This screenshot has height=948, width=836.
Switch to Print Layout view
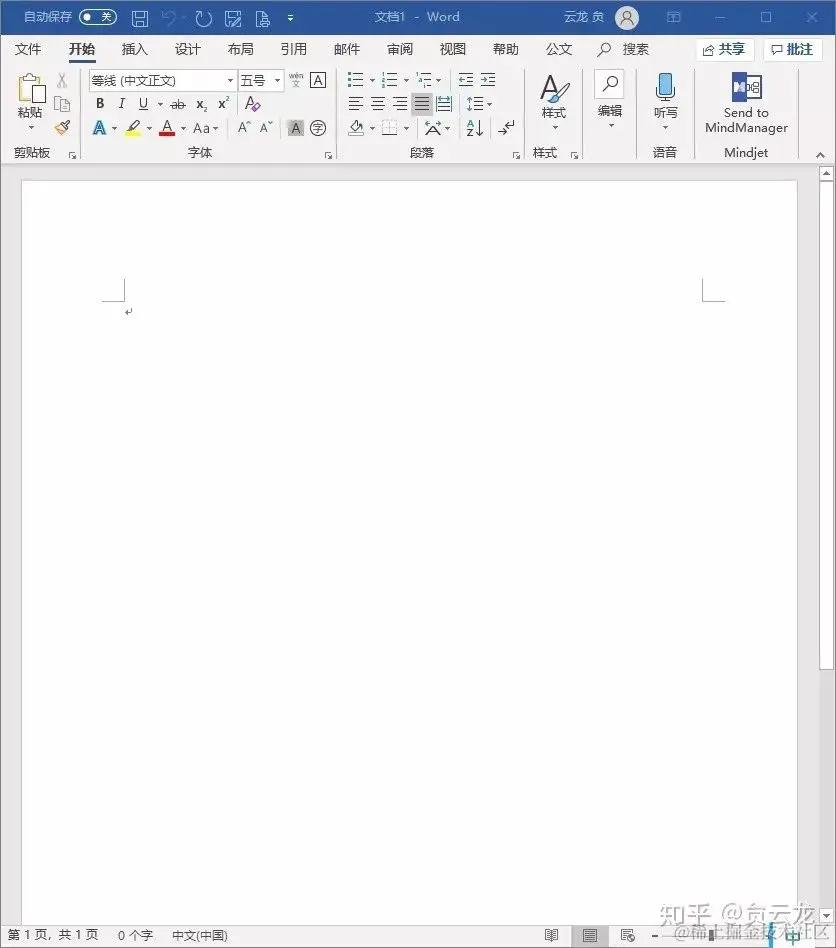[x=589, y=935]
